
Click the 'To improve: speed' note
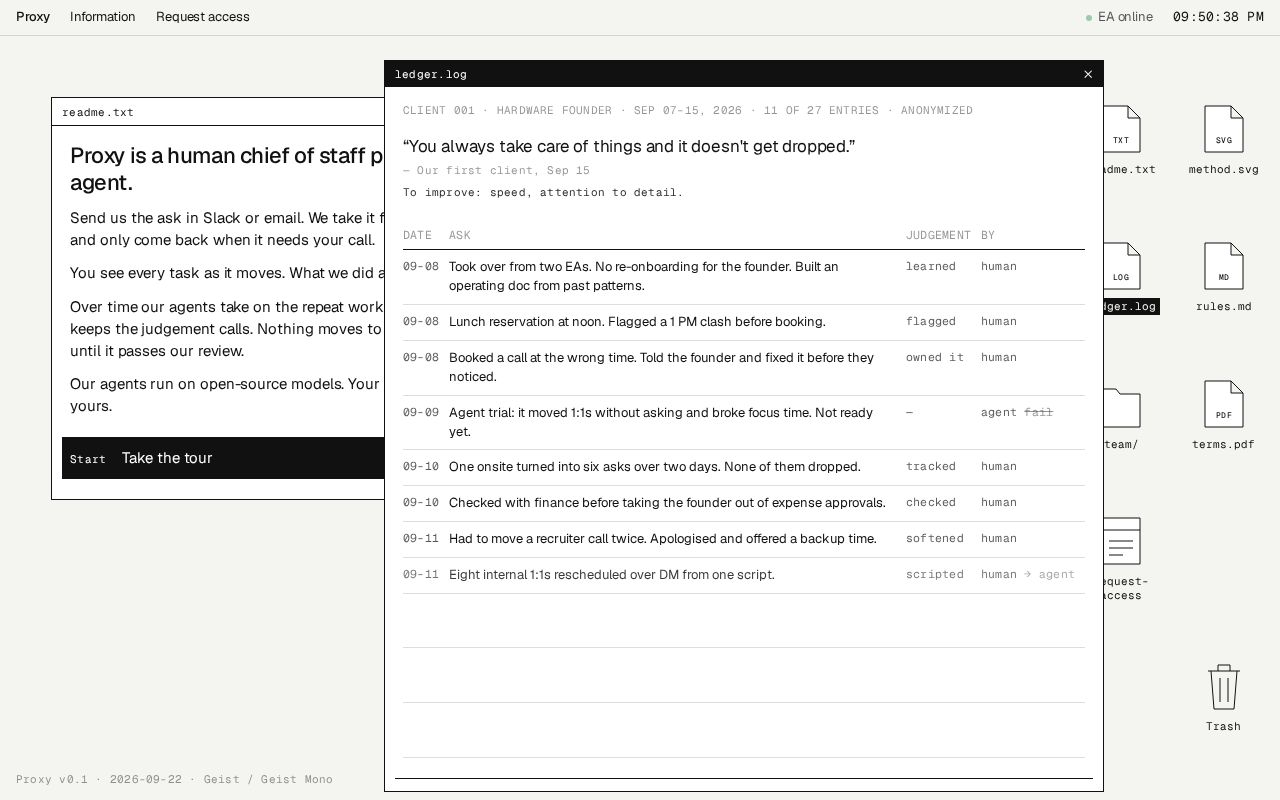[543, 193]
